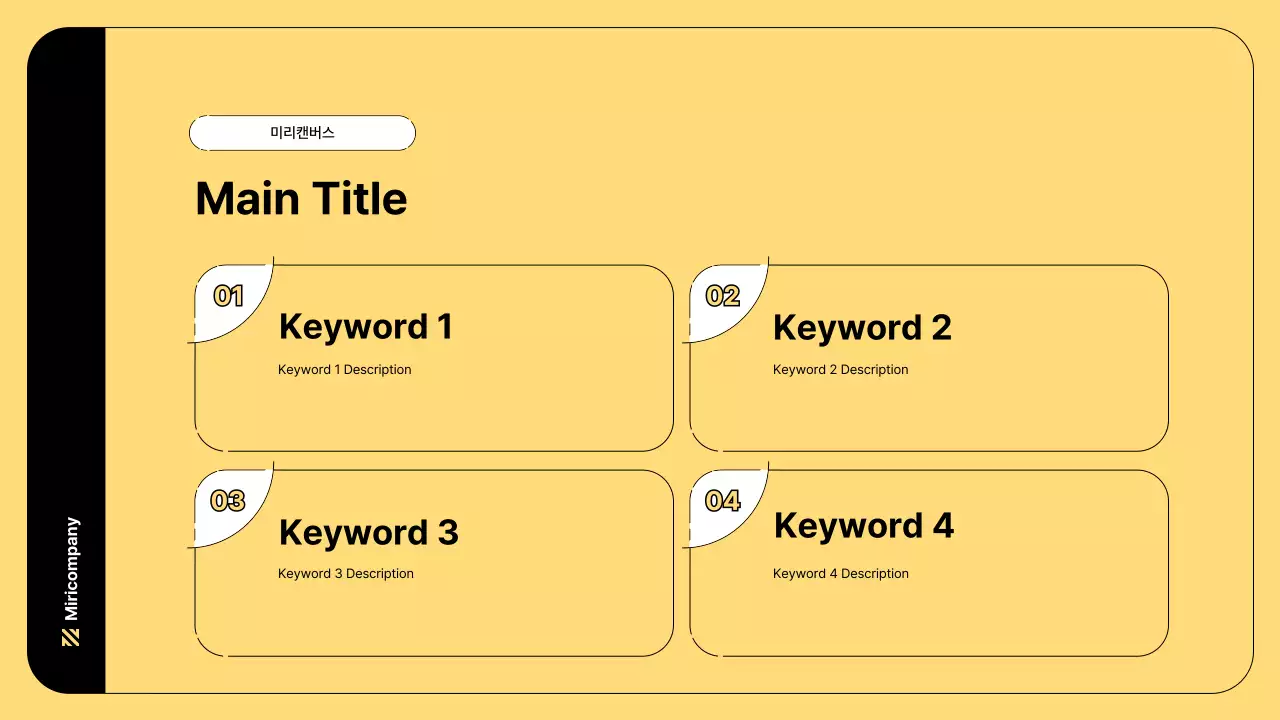The width and height of the screenshot is (1280, 720).
Task: Click the Miricompany logo icon
Action: click(x=70, y=637)
